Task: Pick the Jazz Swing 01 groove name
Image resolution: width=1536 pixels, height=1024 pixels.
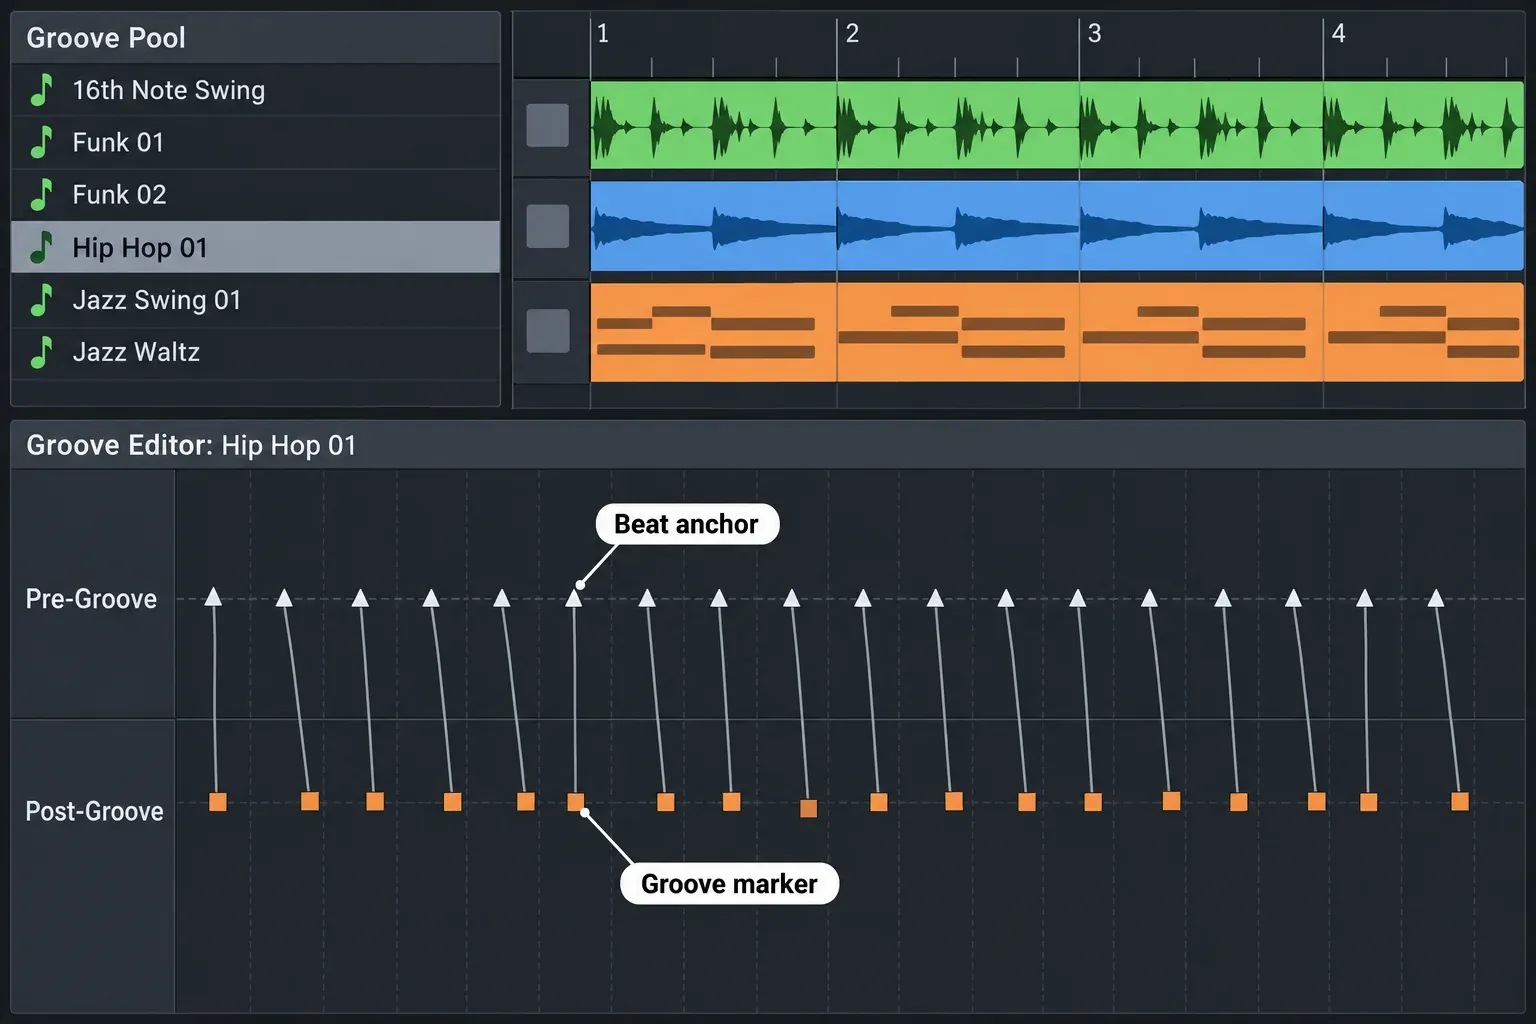Action: click(157, 300)
